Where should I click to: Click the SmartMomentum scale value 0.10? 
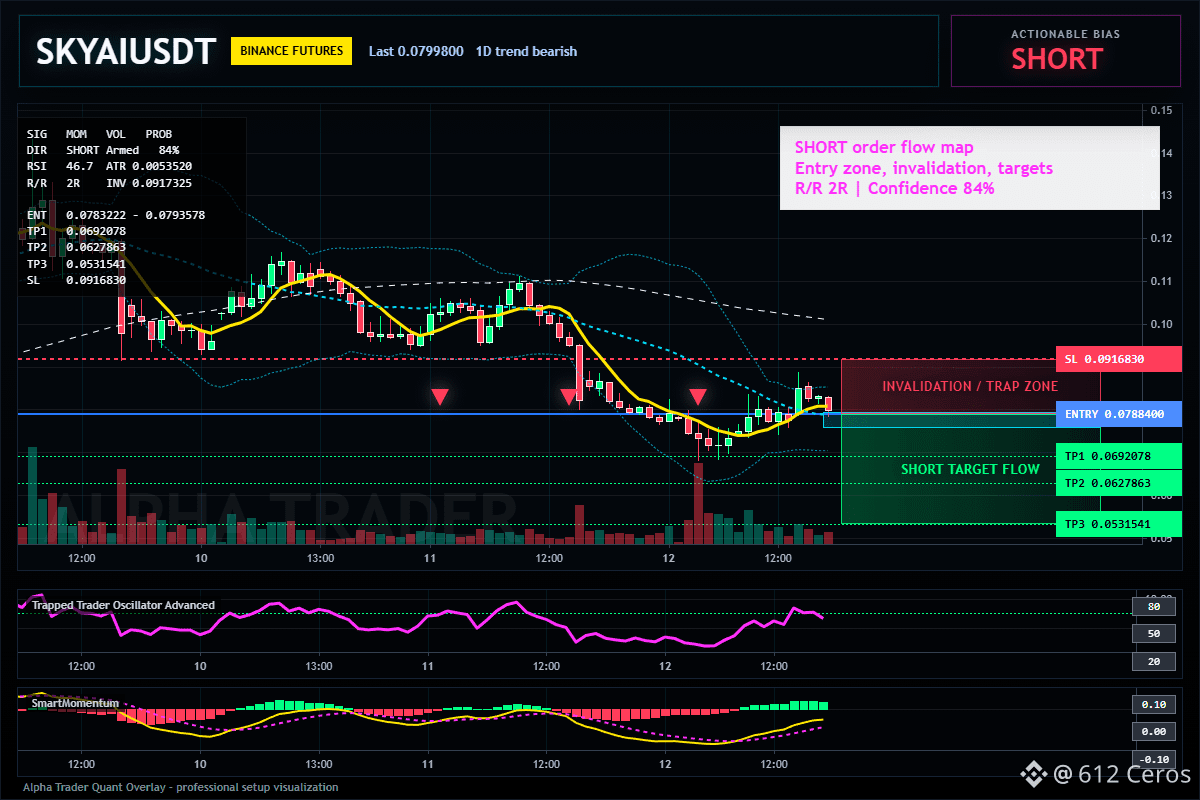[1152, 704]
